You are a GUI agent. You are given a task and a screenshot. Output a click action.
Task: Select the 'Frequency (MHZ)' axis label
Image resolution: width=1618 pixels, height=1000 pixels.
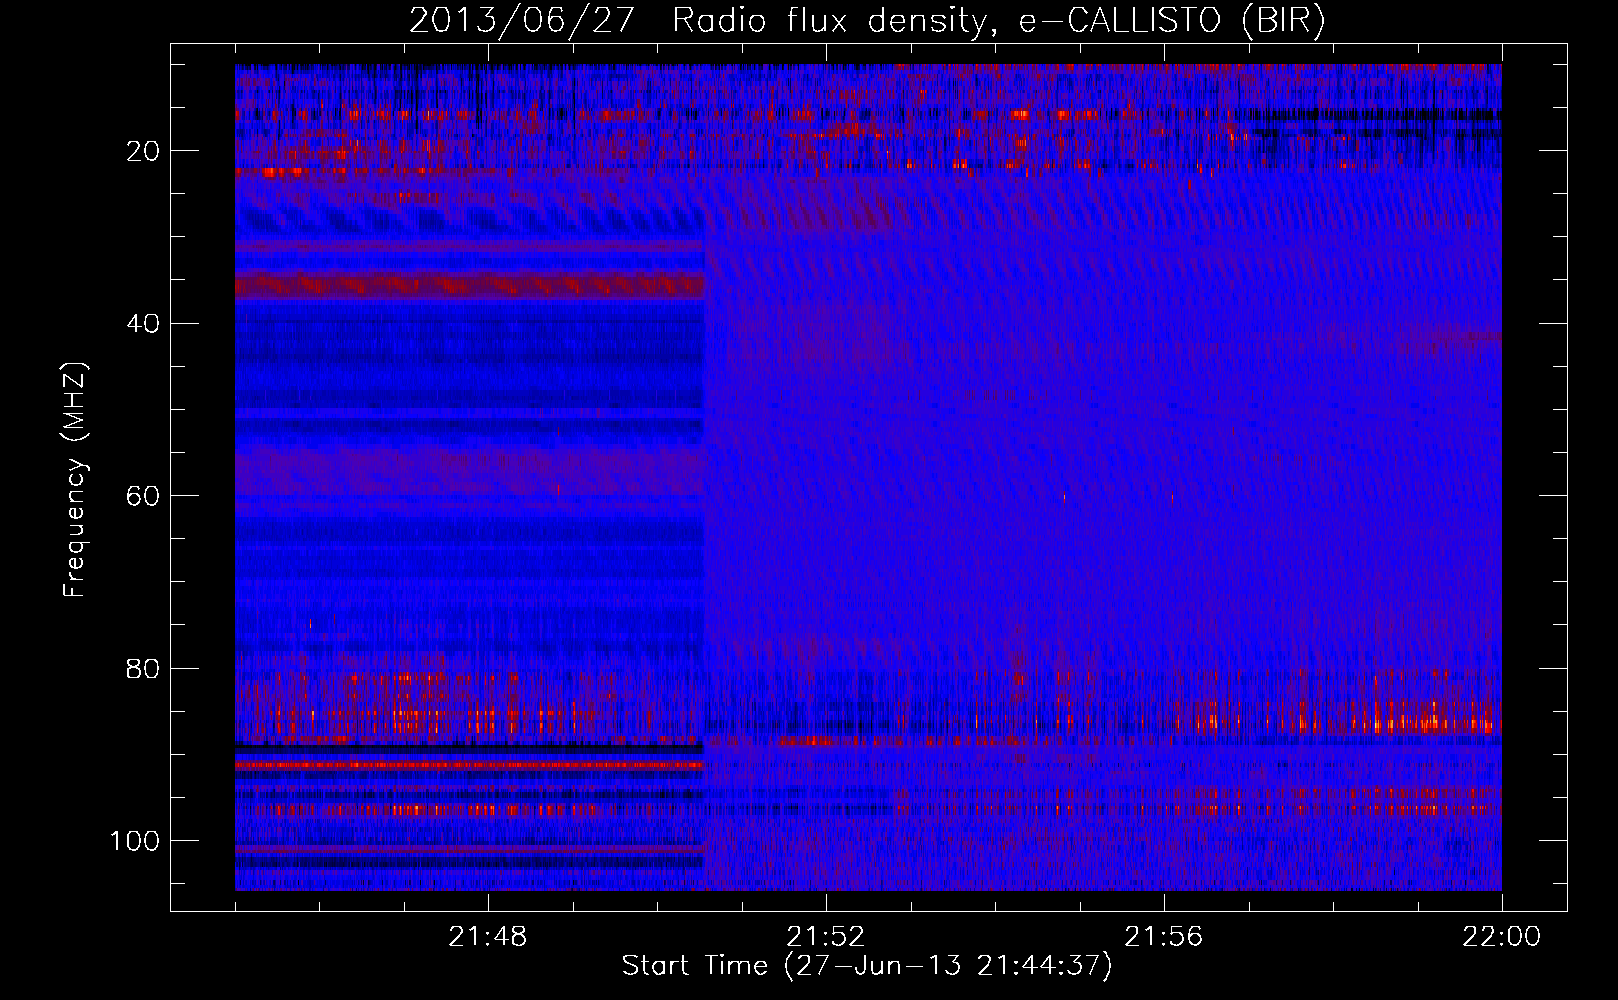click(75, 479)
